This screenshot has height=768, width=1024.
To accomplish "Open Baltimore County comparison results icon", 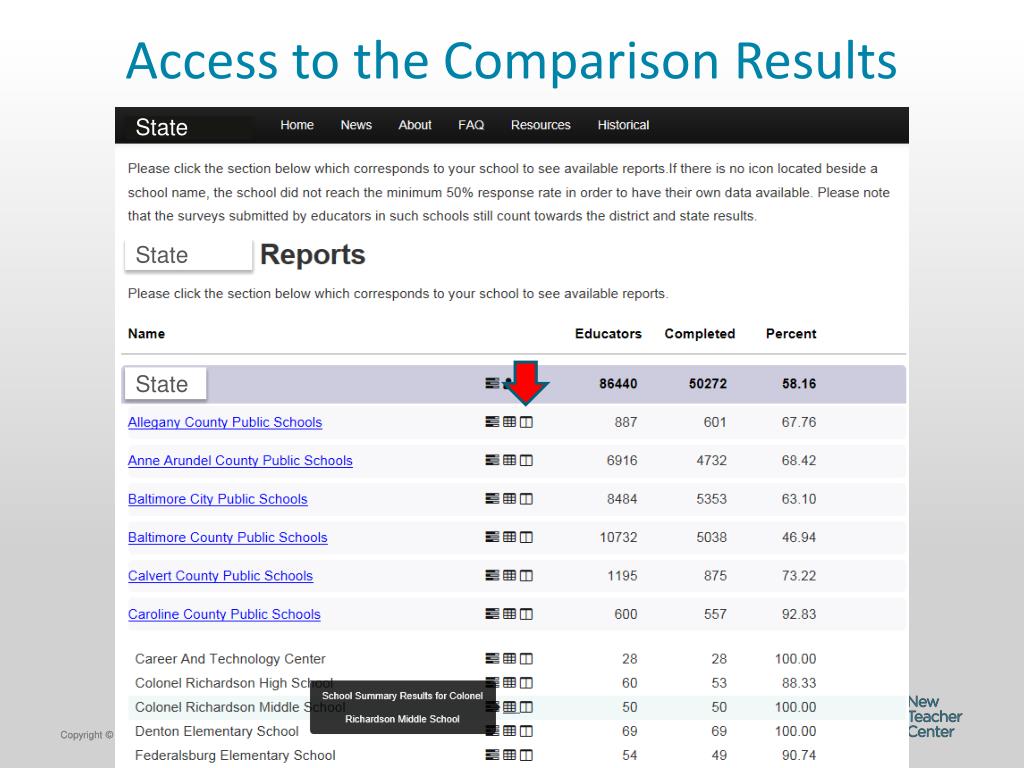I will tap(526, 537).
